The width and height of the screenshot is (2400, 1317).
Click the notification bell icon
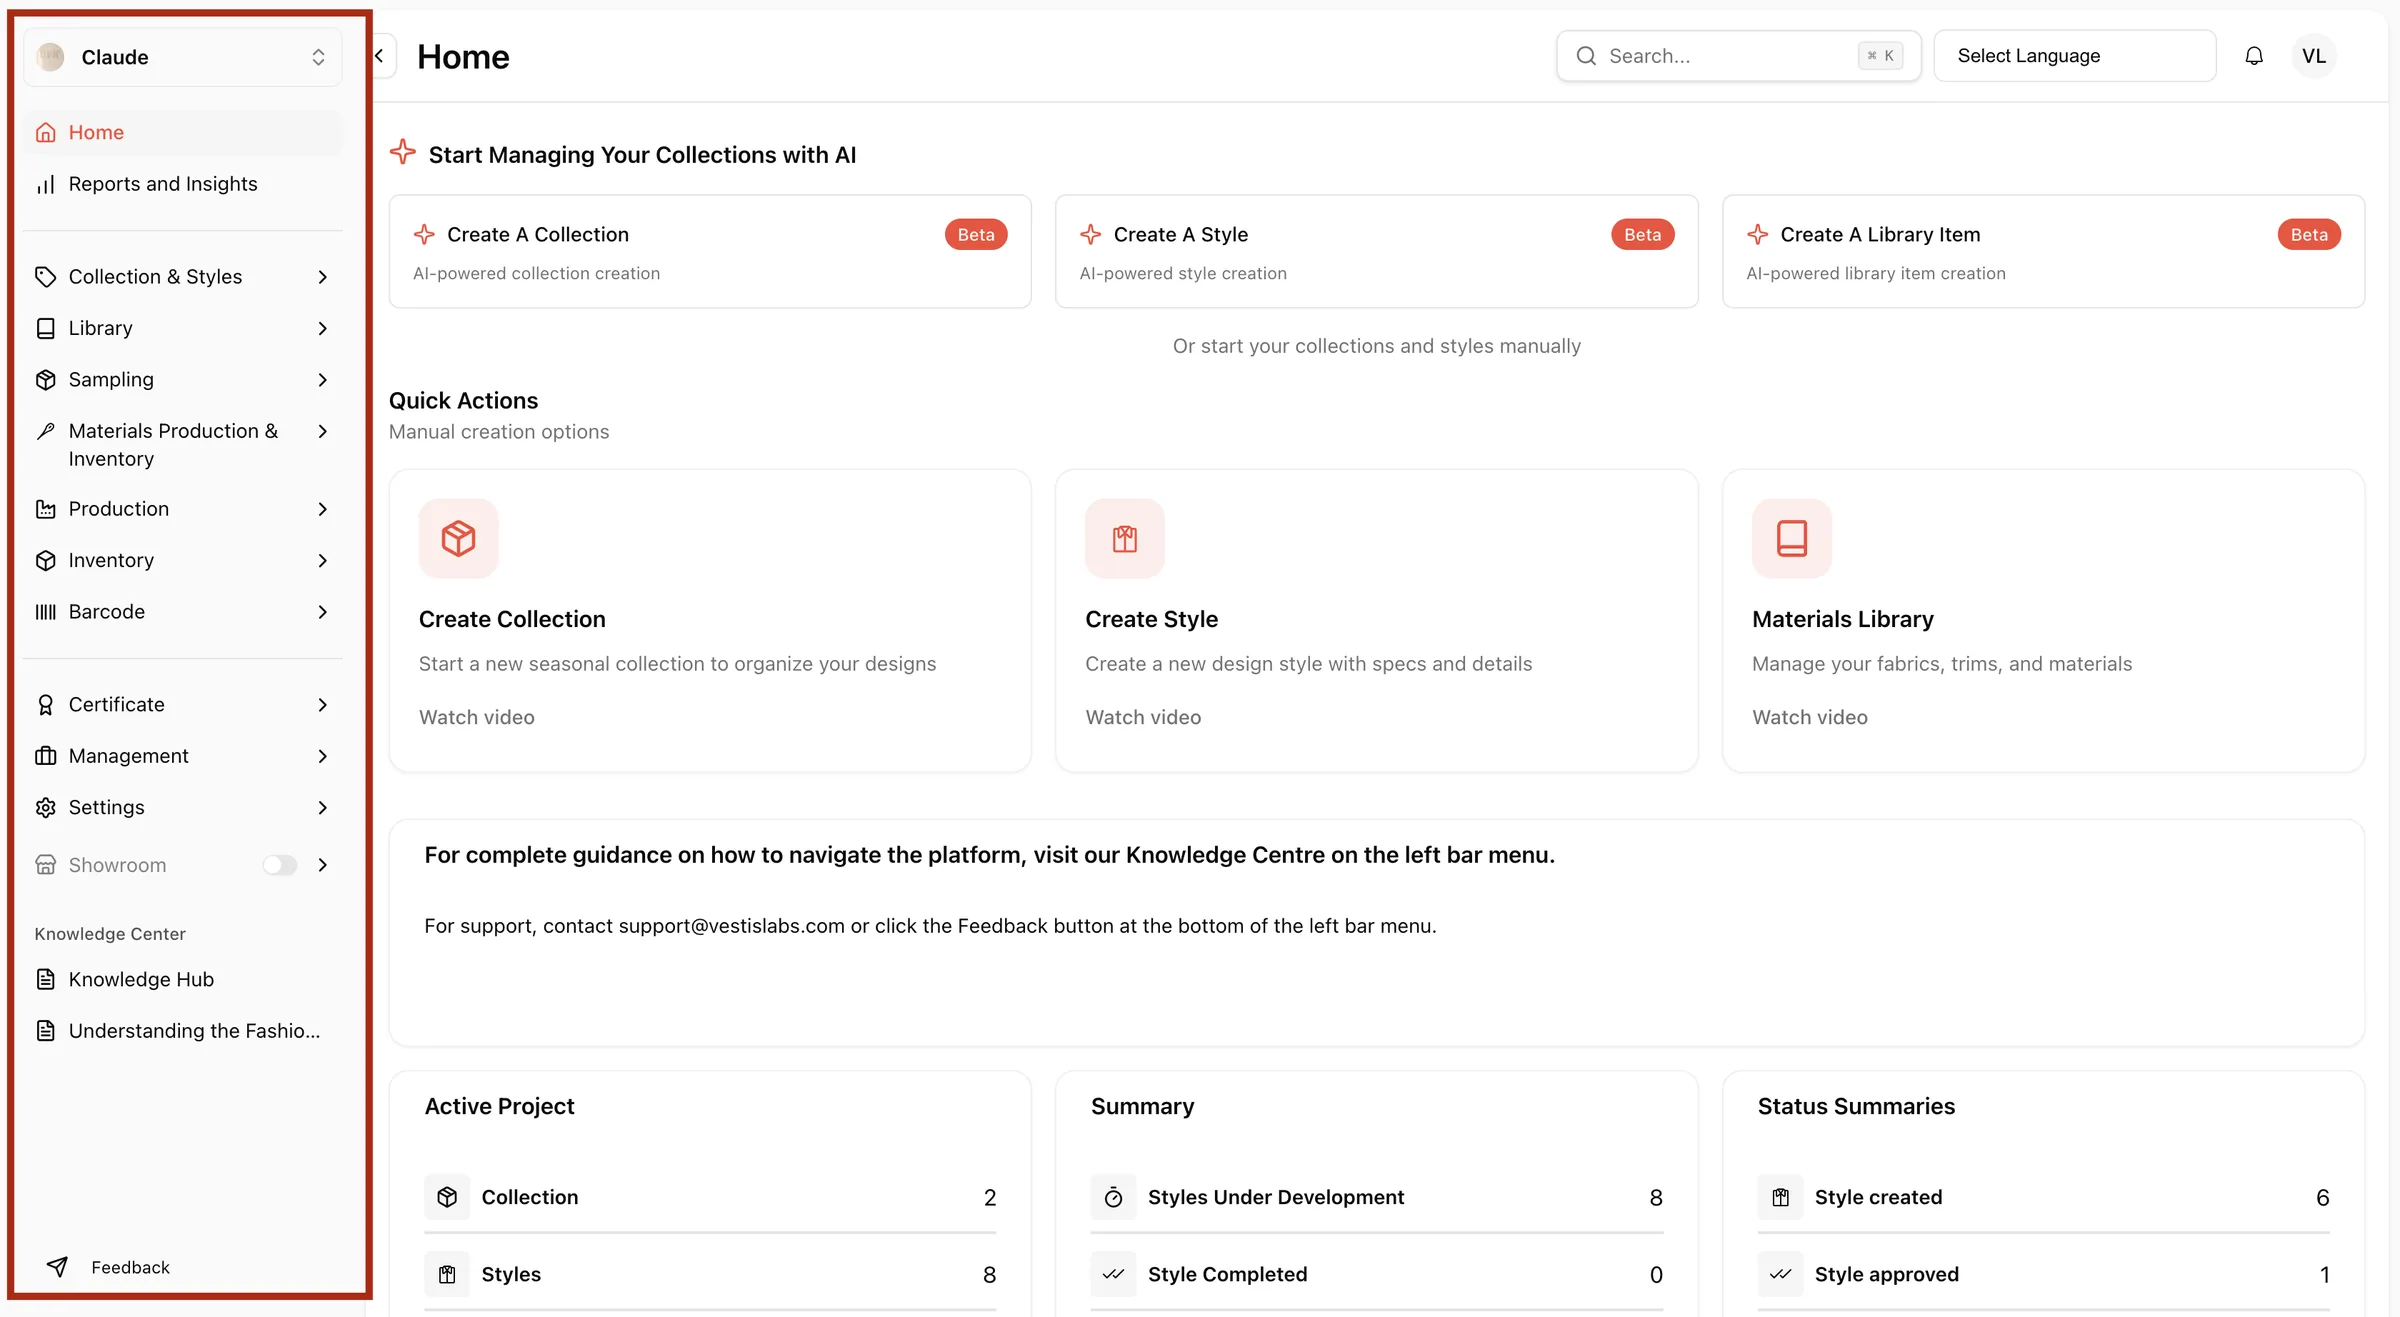point(2254,56)
